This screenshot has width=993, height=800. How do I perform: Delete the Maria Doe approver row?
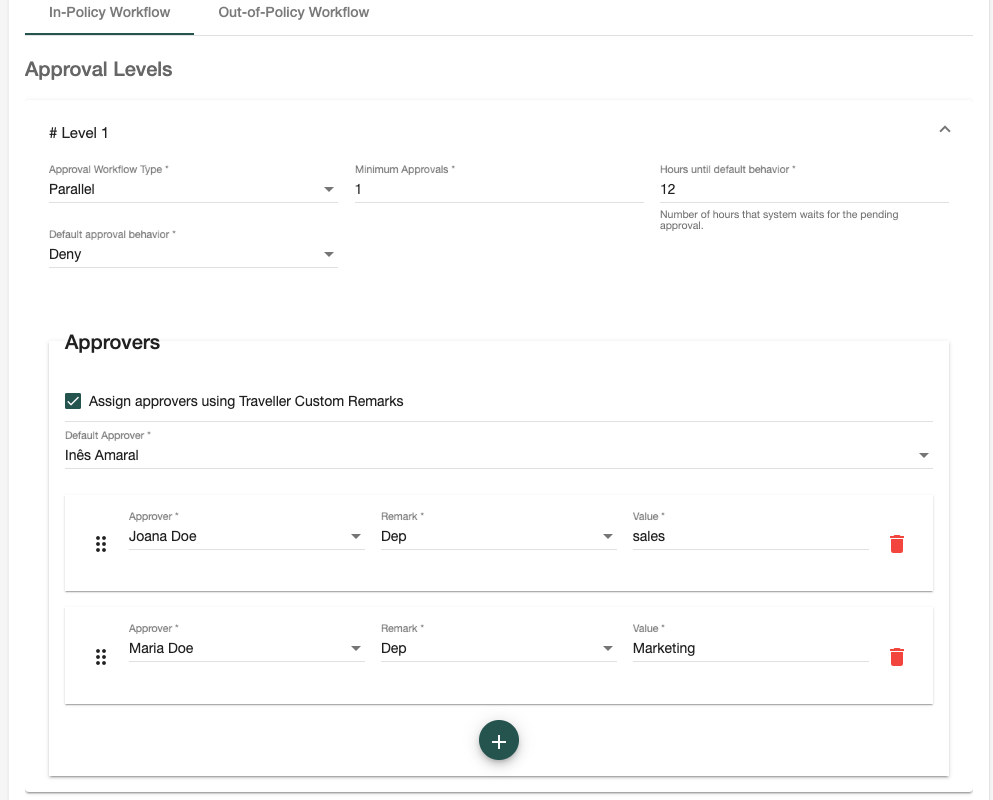pos(897,656)
